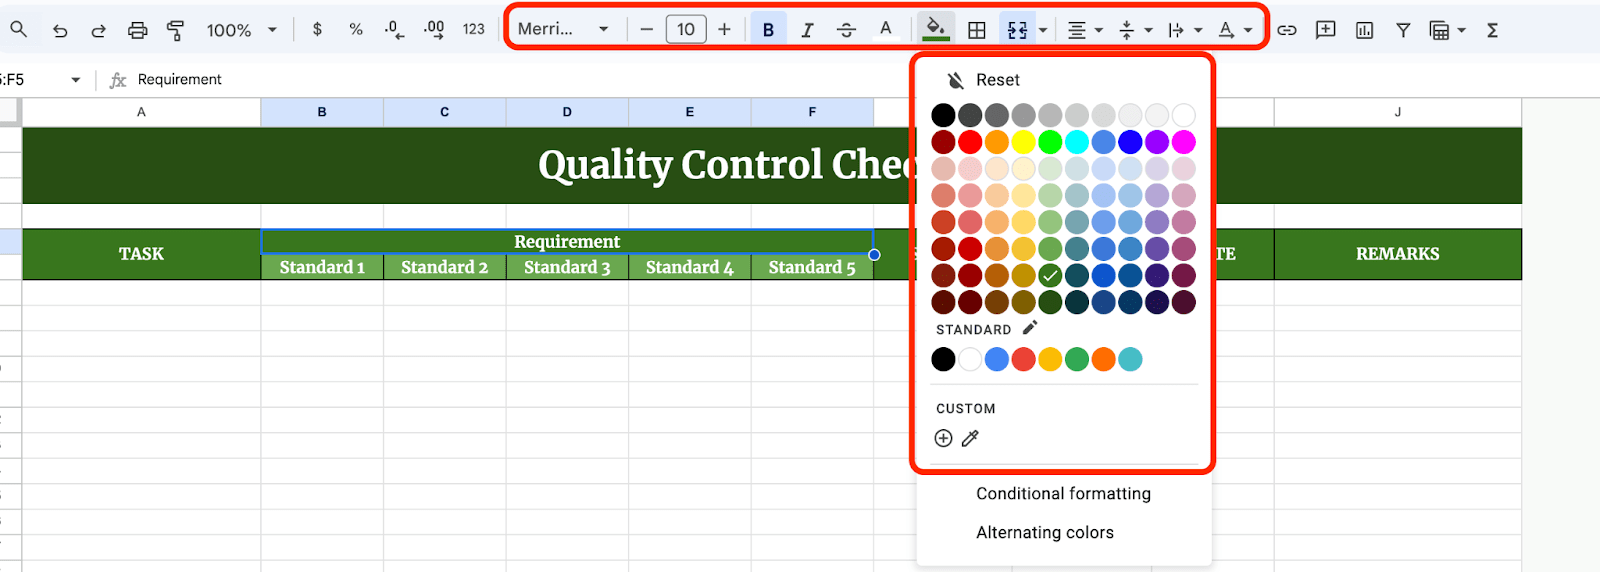This screenshot has width=1600, height=572.
Task: Expand the merge cells options arrow
Action: coord(1043,30)
